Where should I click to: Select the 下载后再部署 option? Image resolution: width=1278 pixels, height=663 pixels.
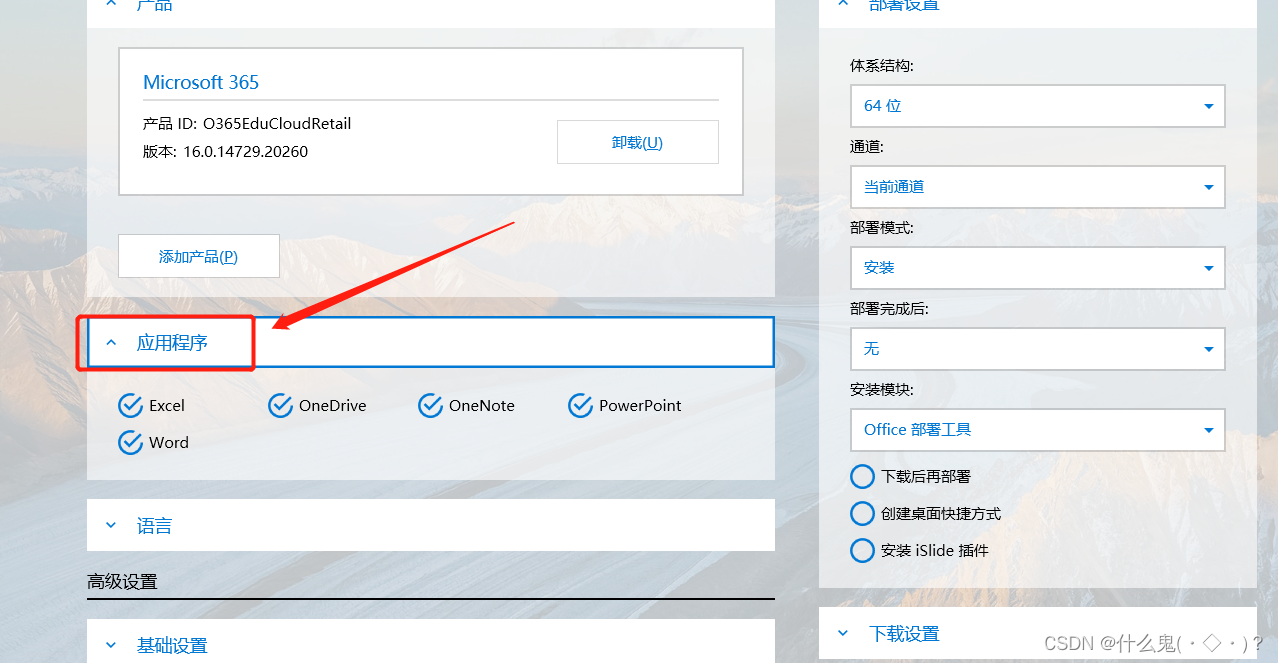click(862, 476)
